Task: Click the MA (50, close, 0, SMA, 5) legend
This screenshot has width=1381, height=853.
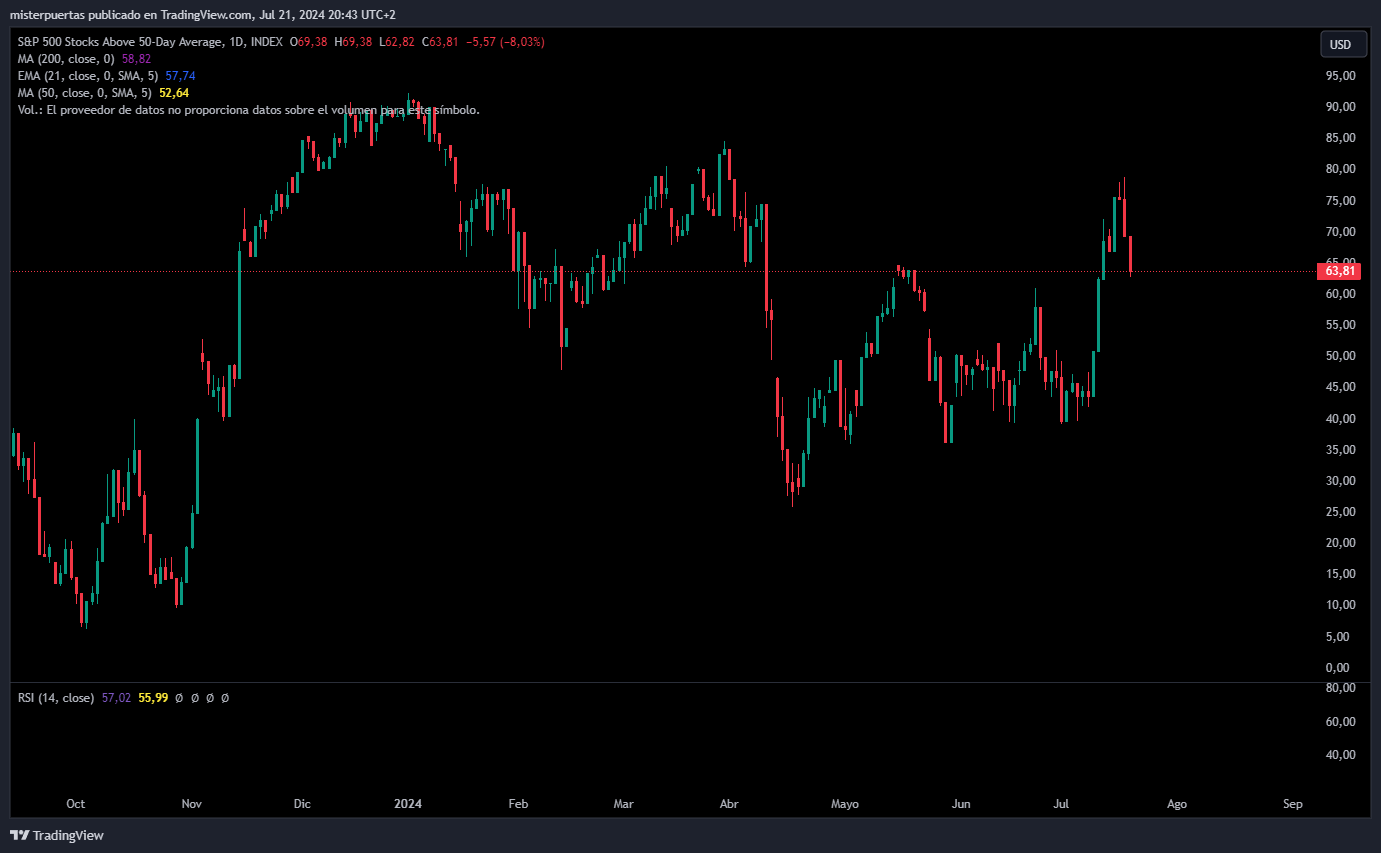Action: point(84,93)
